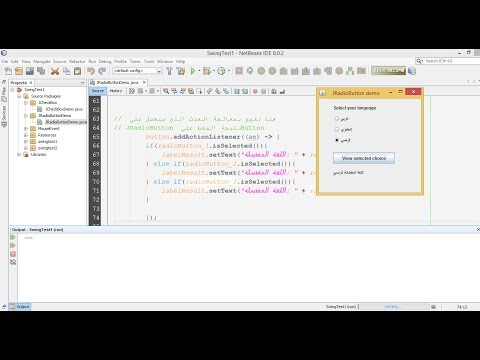
Task: Click the Find Selection magnifier icon
Action: pos(166,91)
